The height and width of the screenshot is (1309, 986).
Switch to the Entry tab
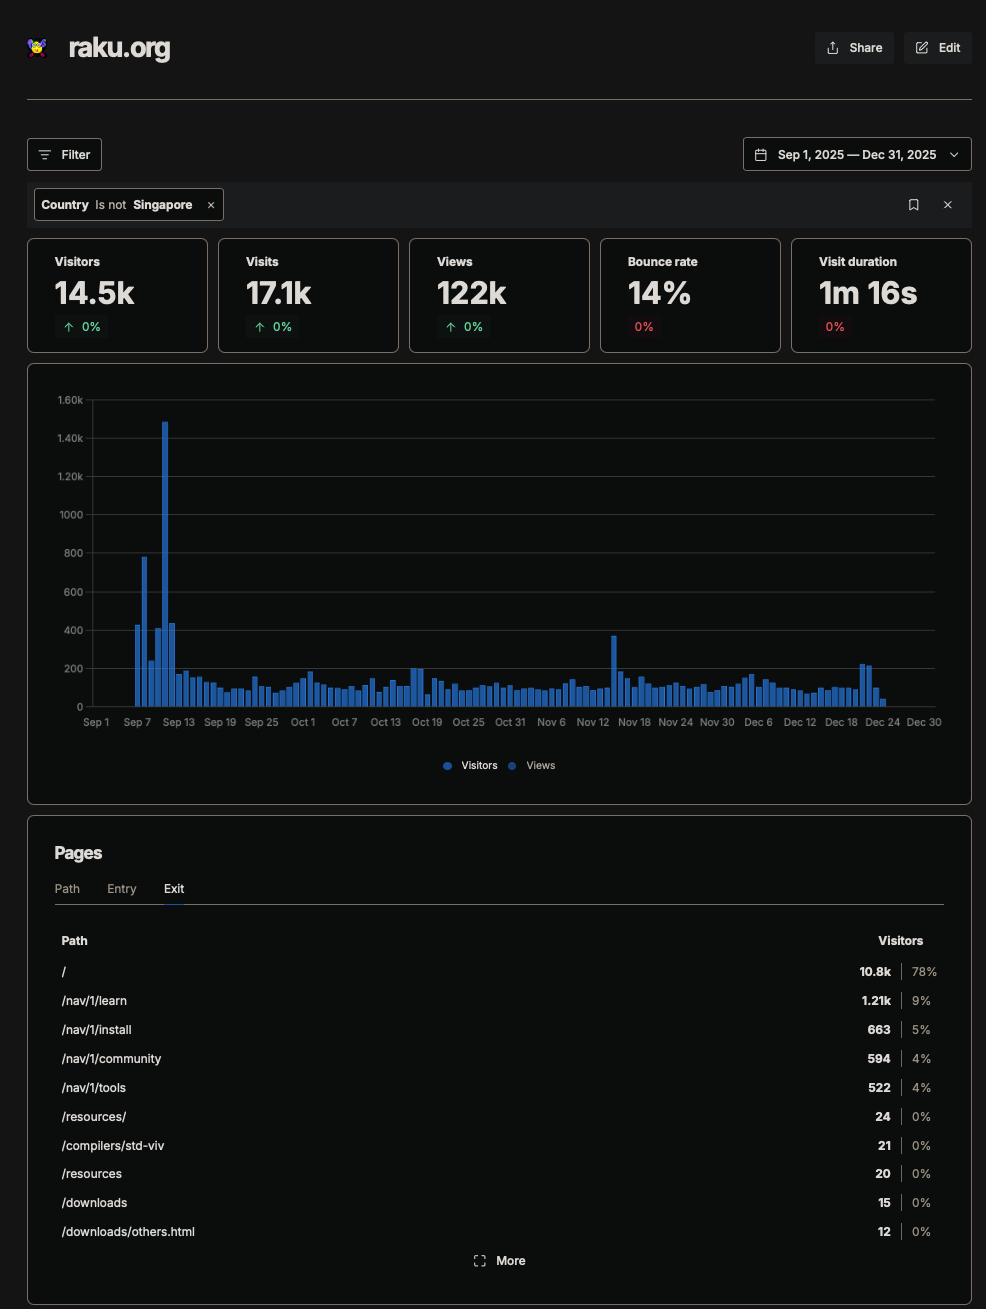122,889
